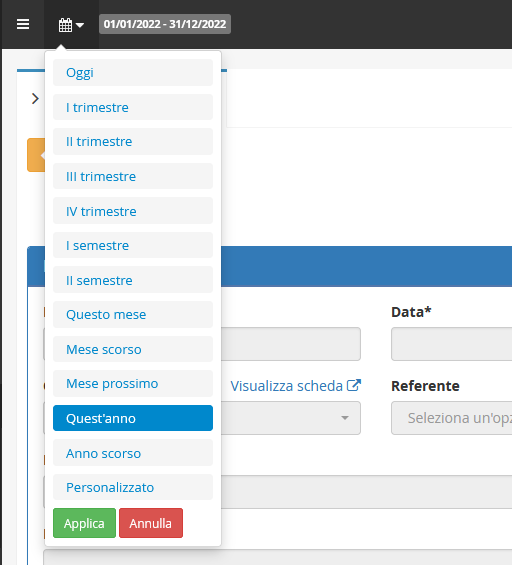Select IV trimestre option
Screen dimensions: 512x565
coord(133,211)
